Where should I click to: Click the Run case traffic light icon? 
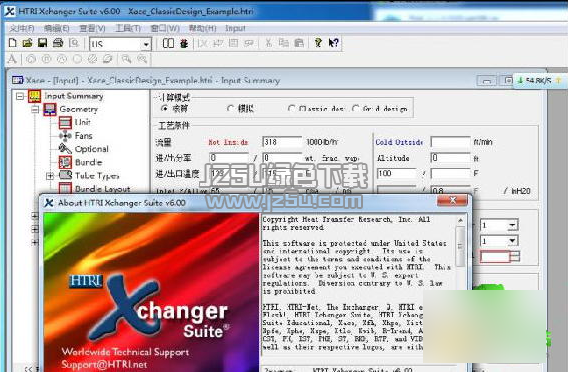tap(184, 43)
